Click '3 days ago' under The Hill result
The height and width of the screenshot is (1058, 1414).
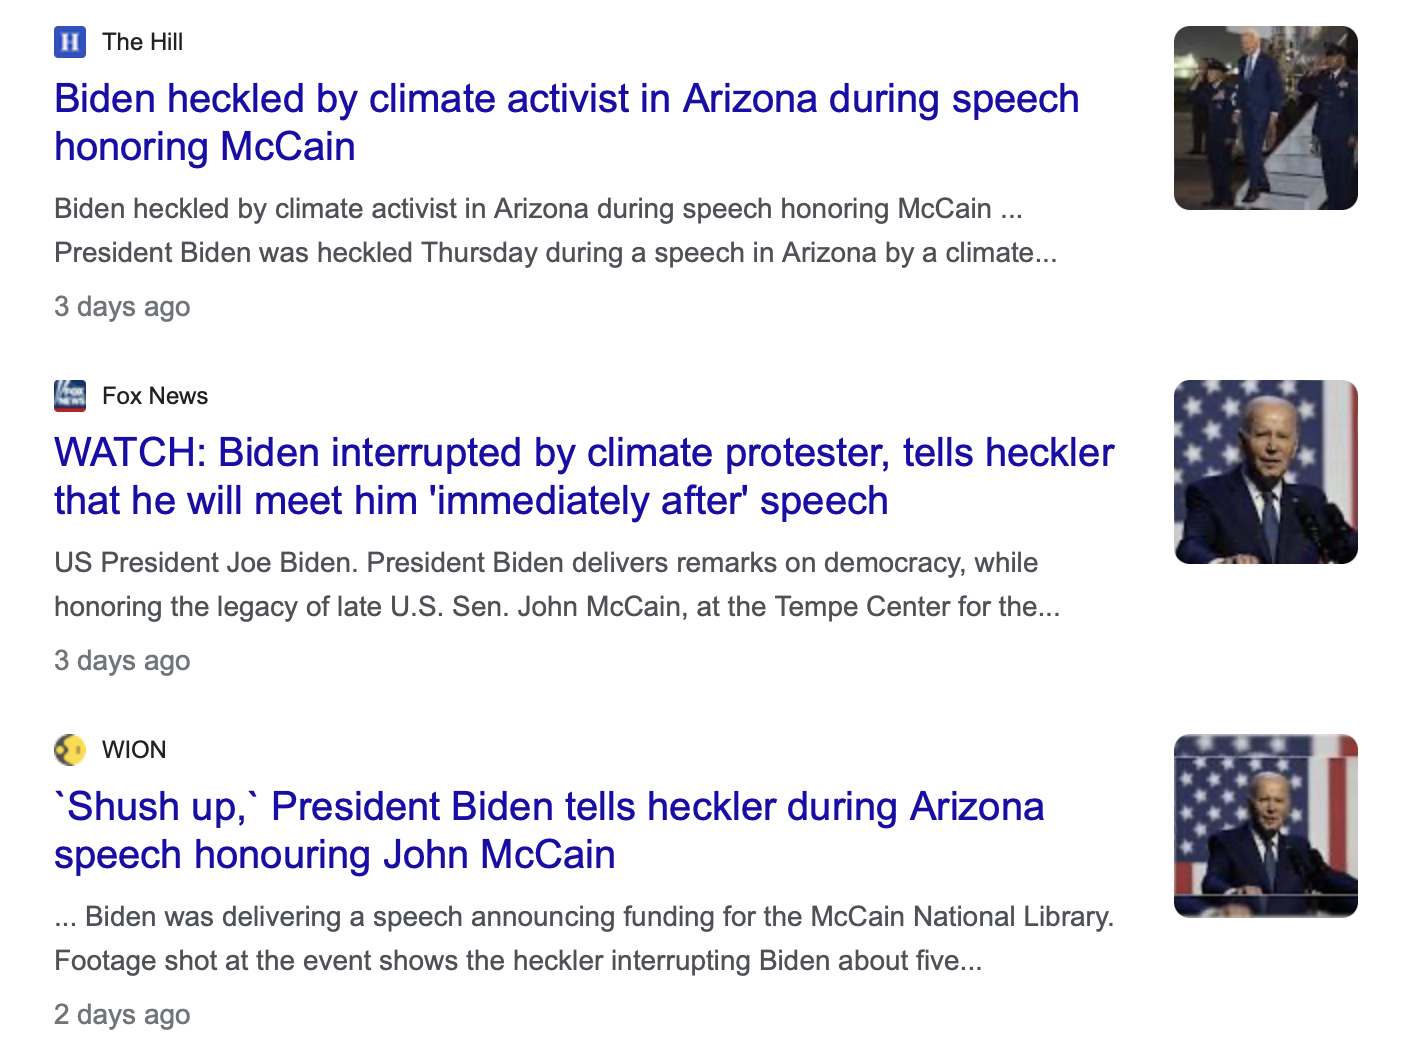click(x=122, y=307)
